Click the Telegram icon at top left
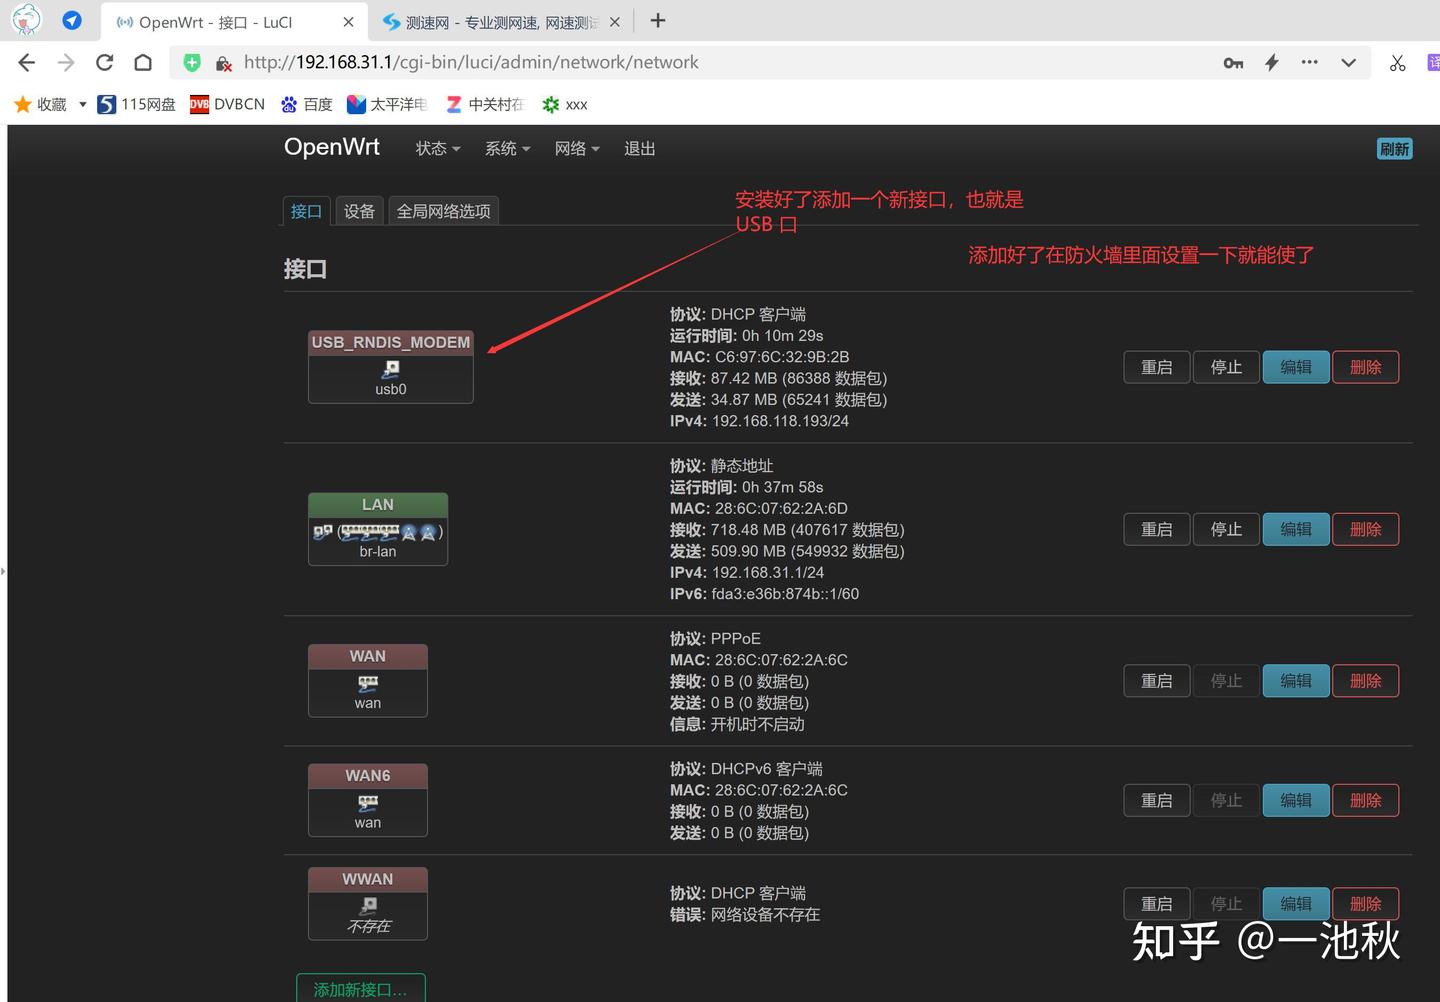 pos(71,19)
